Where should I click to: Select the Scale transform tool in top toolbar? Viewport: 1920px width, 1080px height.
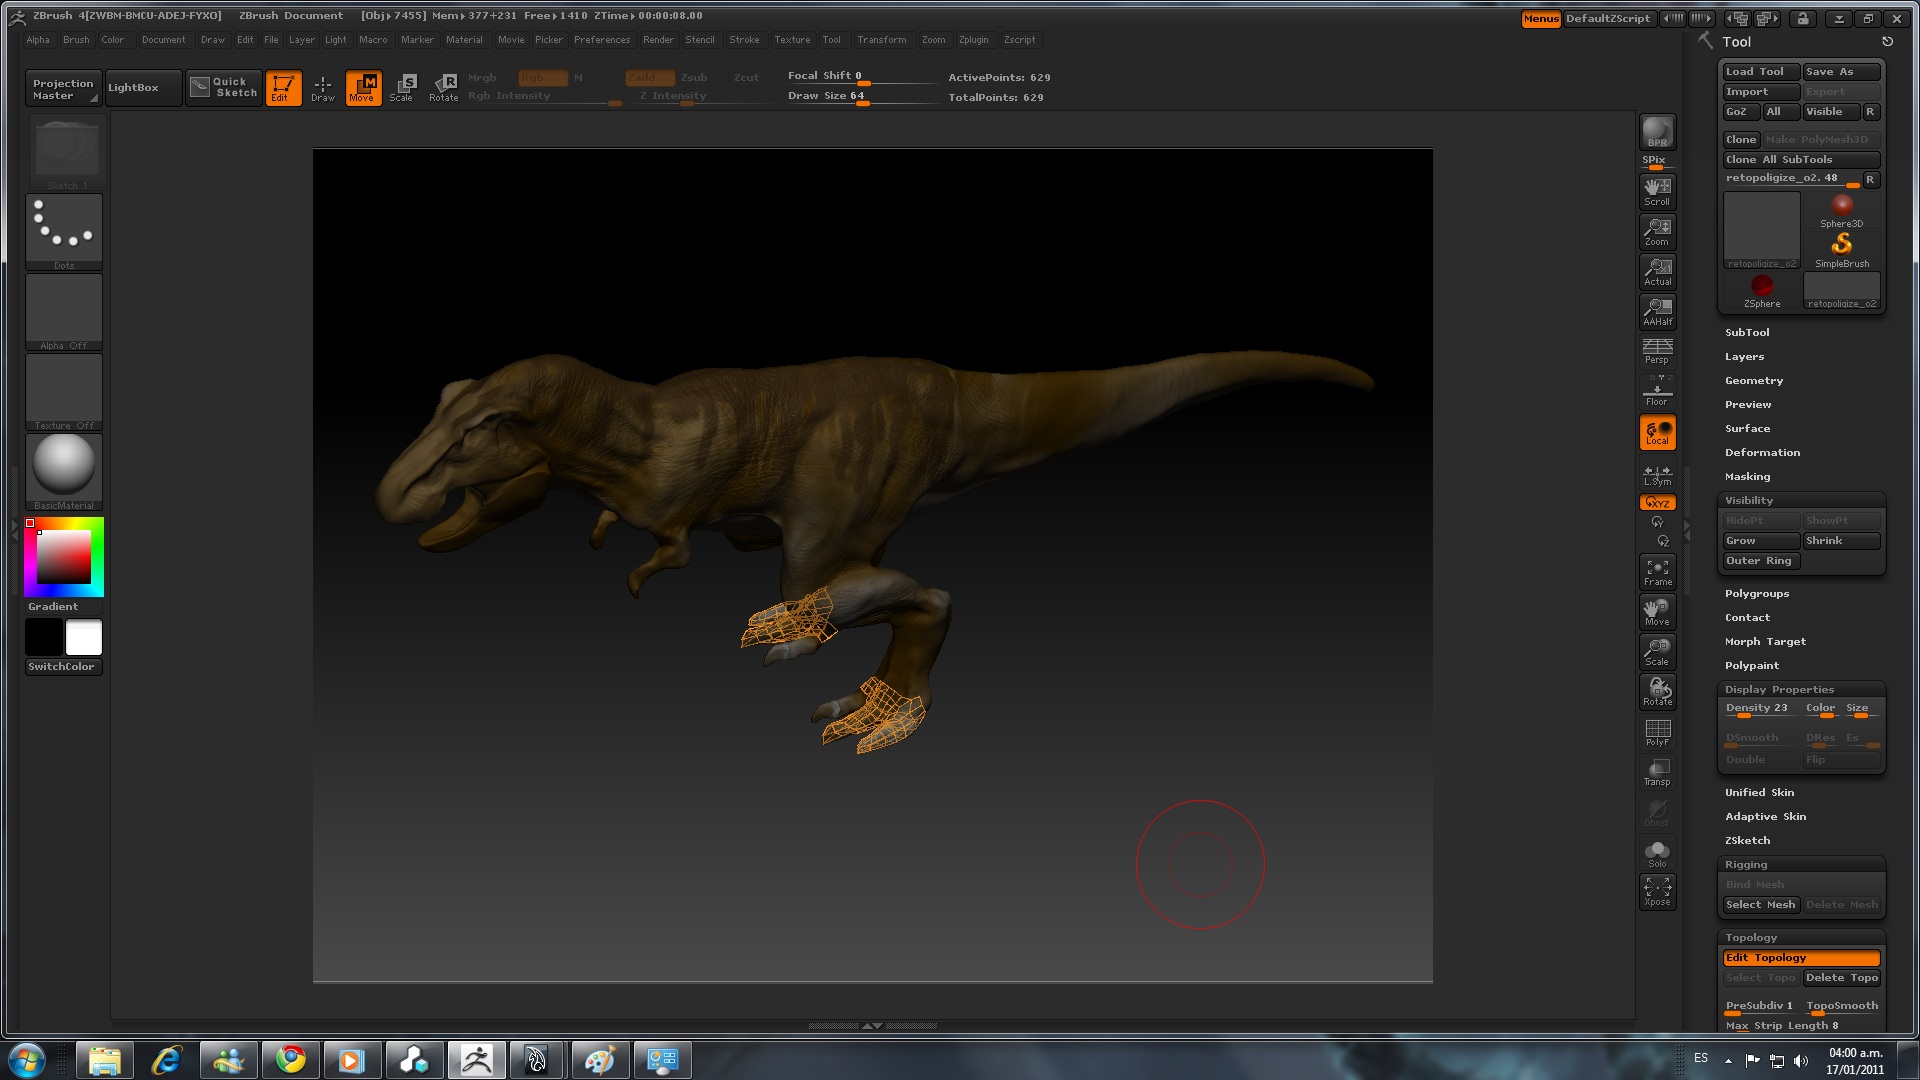point(402,87)
